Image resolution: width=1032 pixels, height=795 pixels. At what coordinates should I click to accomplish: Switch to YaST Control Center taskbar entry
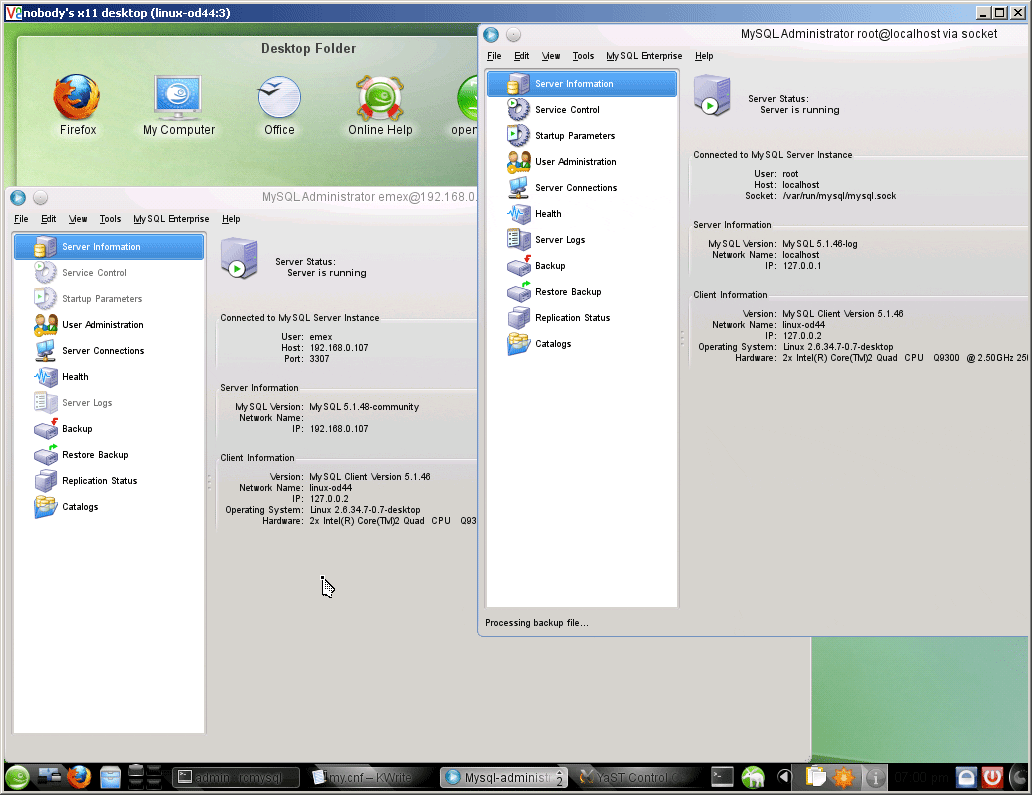click(x=636, y=777)
